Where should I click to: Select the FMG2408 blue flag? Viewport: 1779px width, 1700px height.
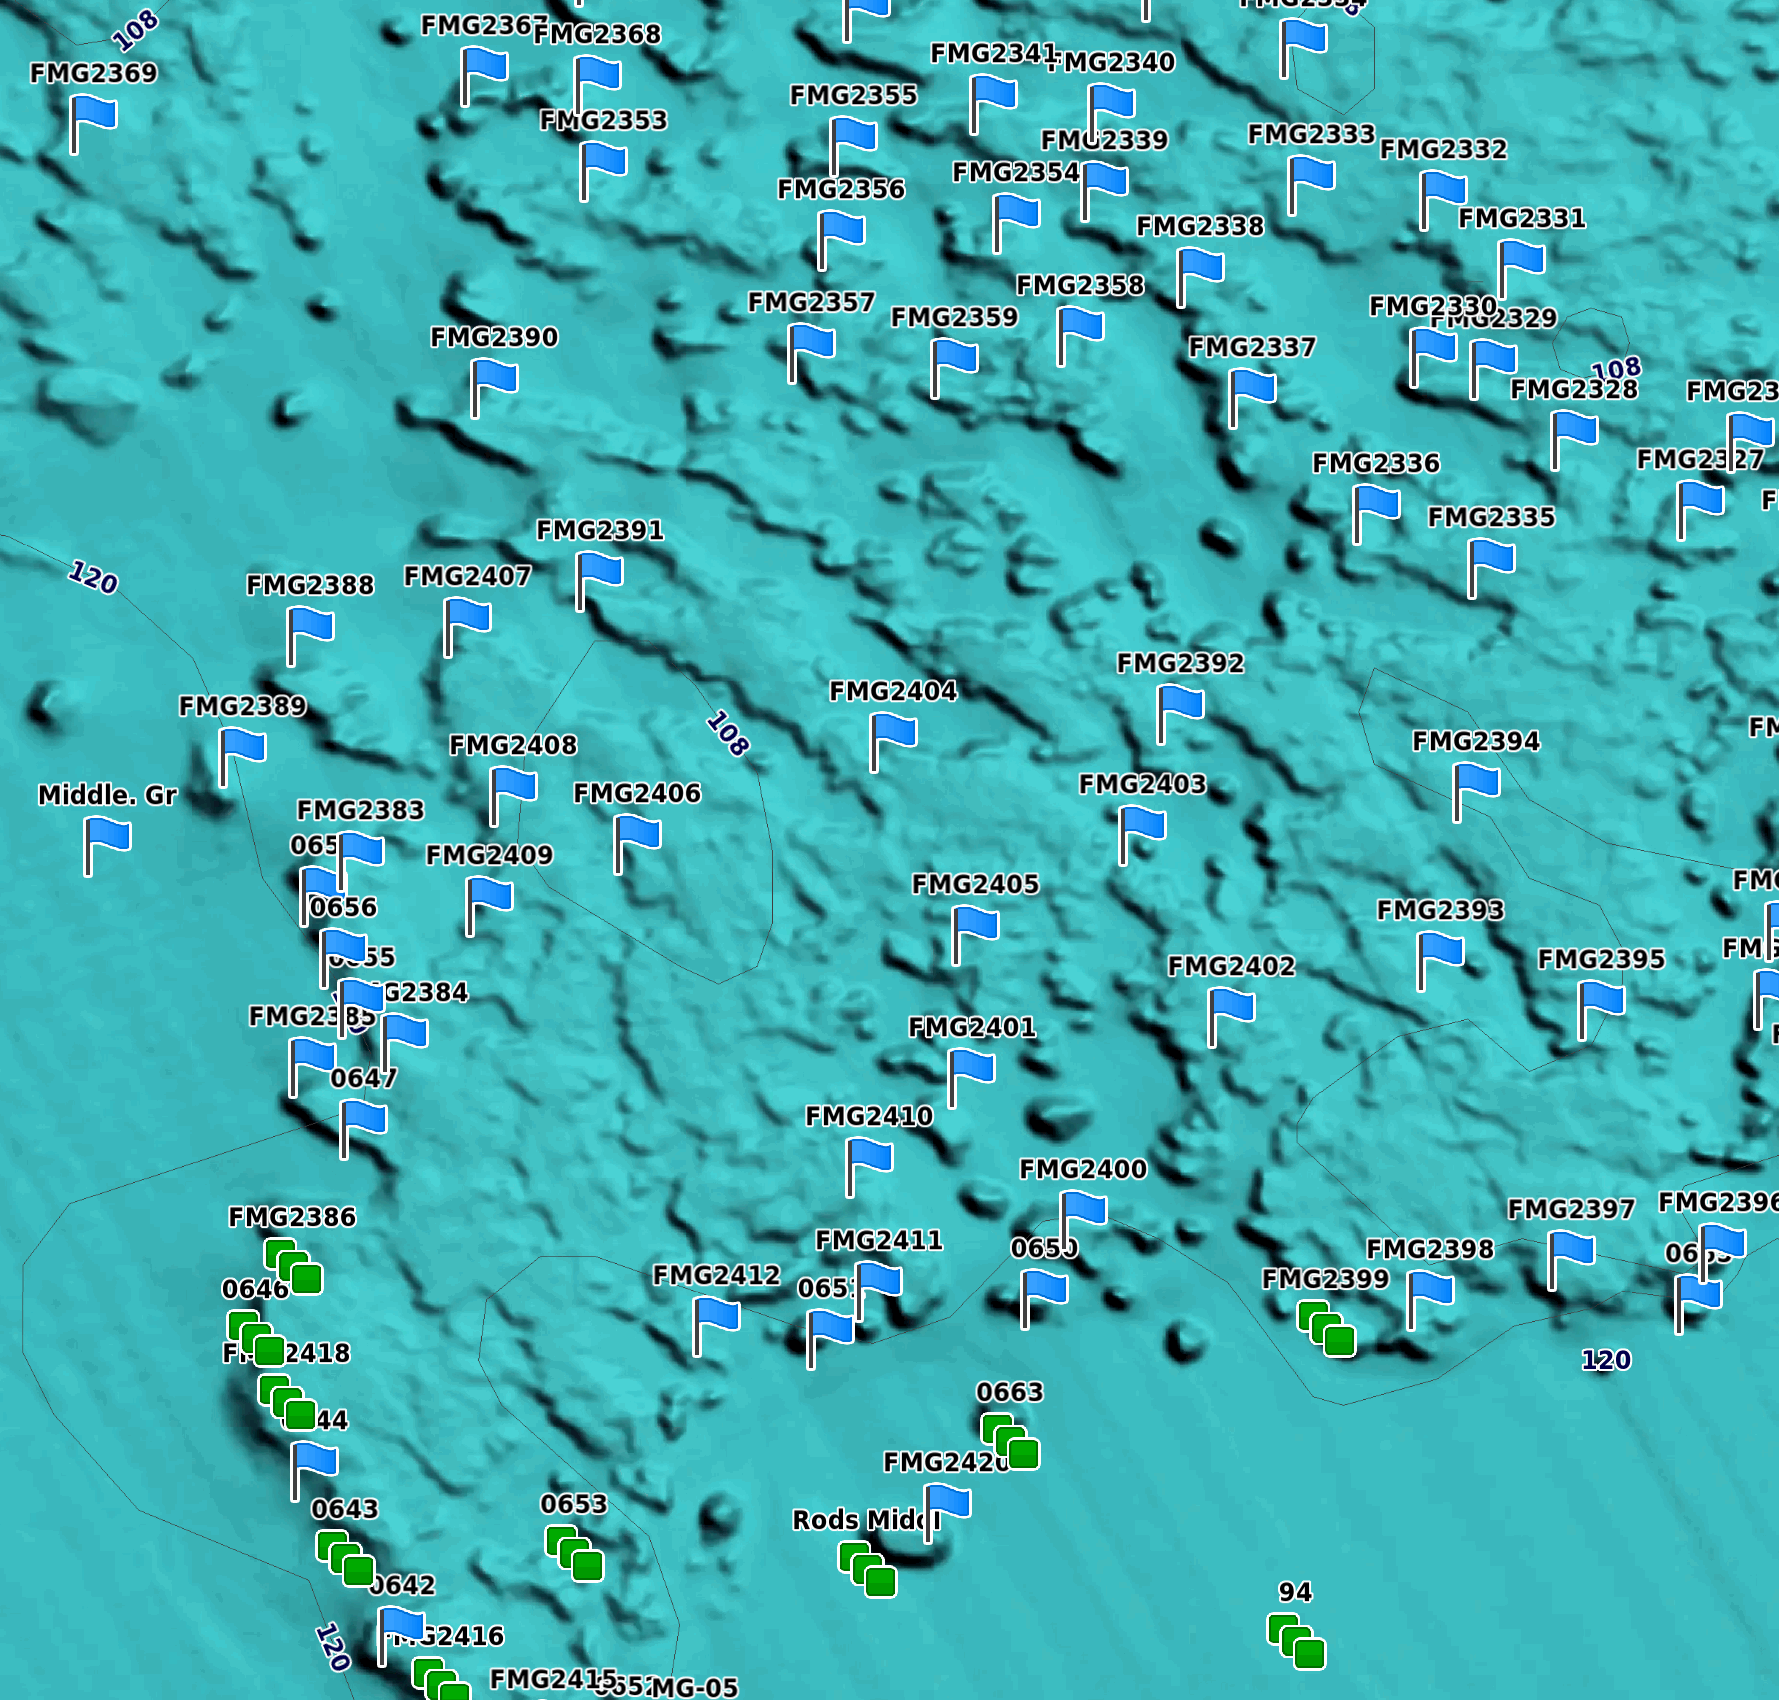513,795
